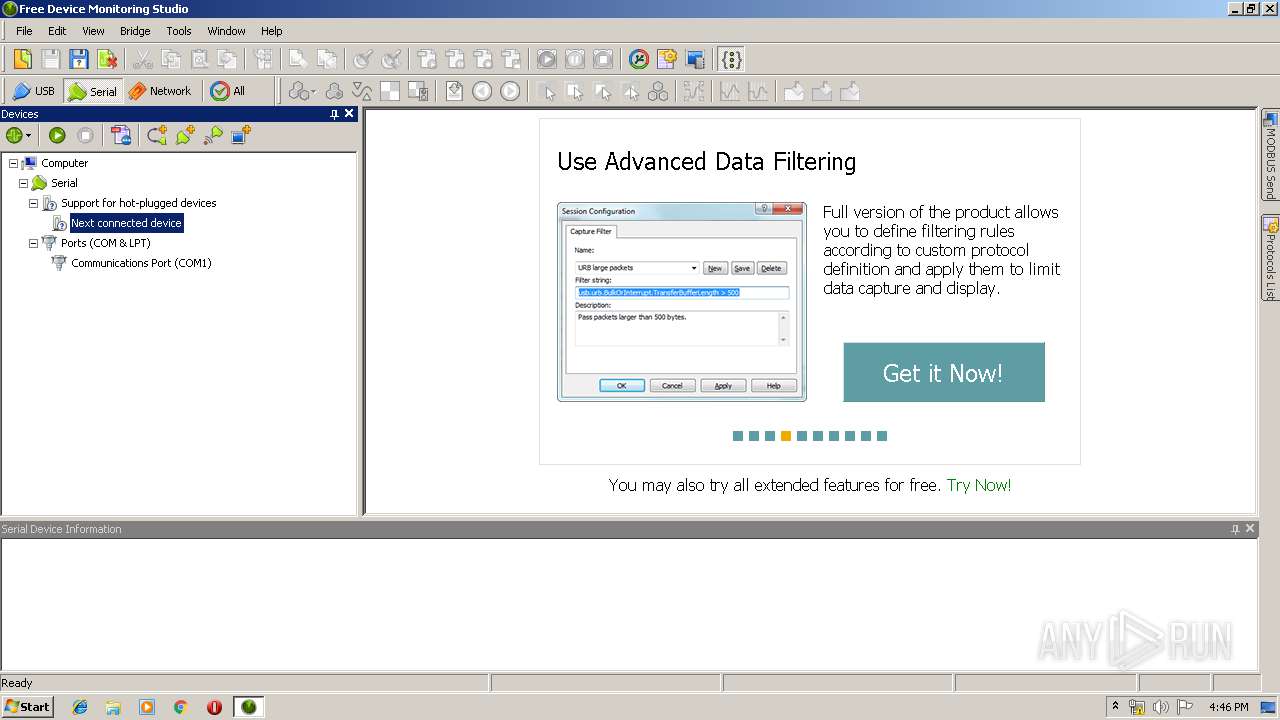The image size is (1280, 720).
Task: Click the three-hexagon cluster icon
Action: [x=335, y=91]
